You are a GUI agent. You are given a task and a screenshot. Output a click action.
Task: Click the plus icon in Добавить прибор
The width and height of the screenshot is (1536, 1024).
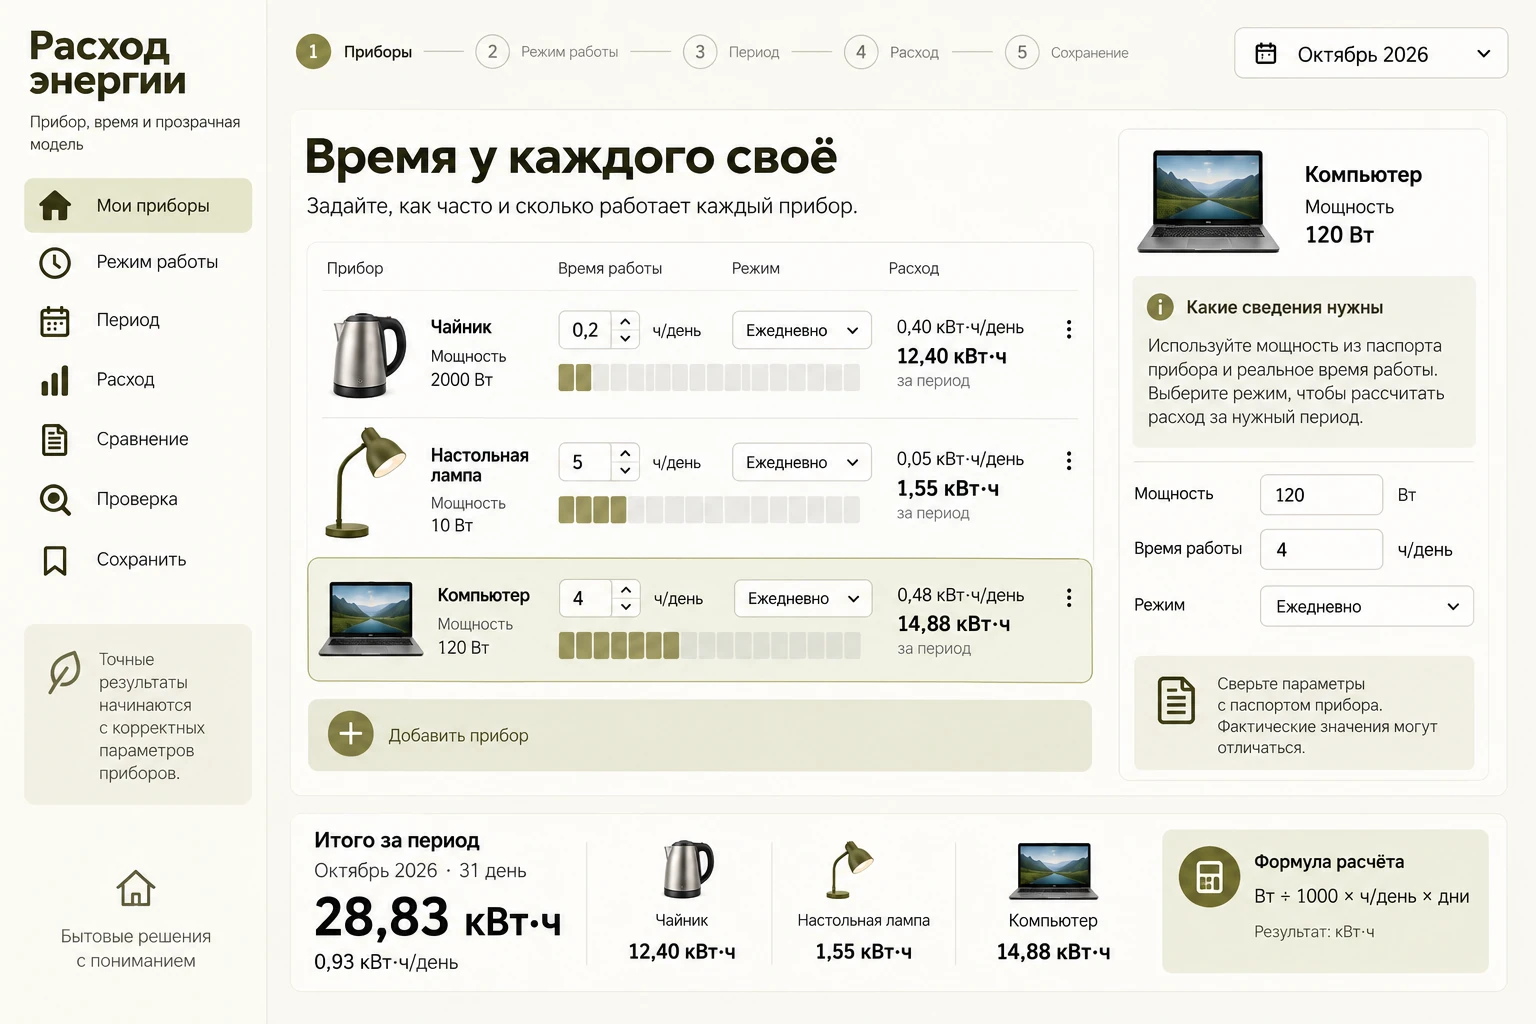point(350,734)
